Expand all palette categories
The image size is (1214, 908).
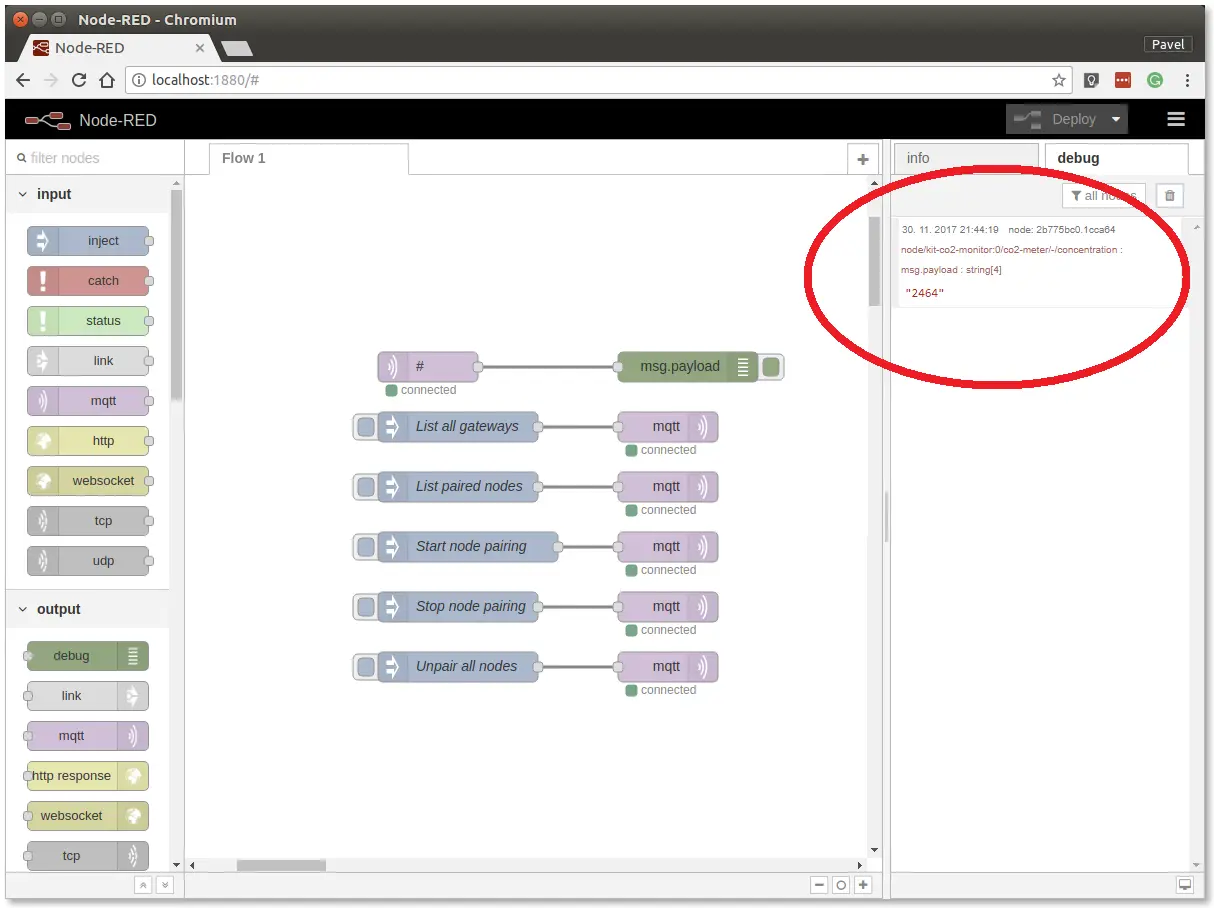tap(165, 885)
